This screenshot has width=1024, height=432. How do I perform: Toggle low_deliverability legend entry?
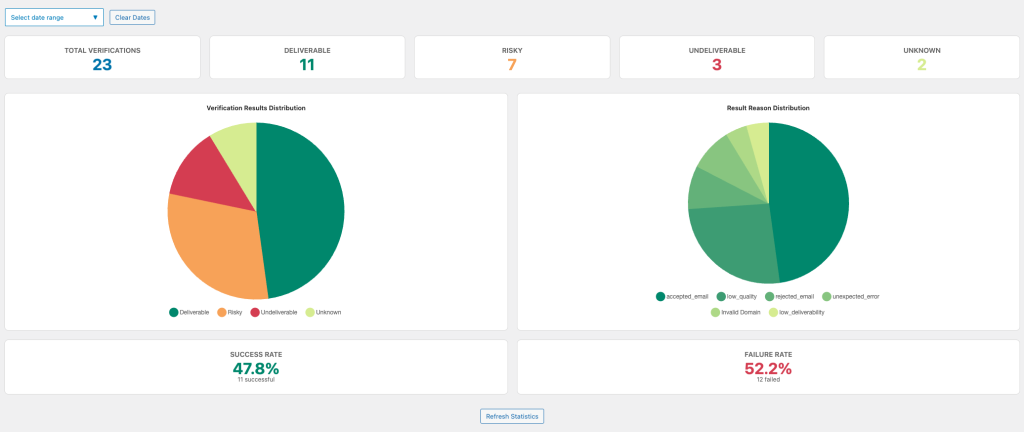coord(796,312)
